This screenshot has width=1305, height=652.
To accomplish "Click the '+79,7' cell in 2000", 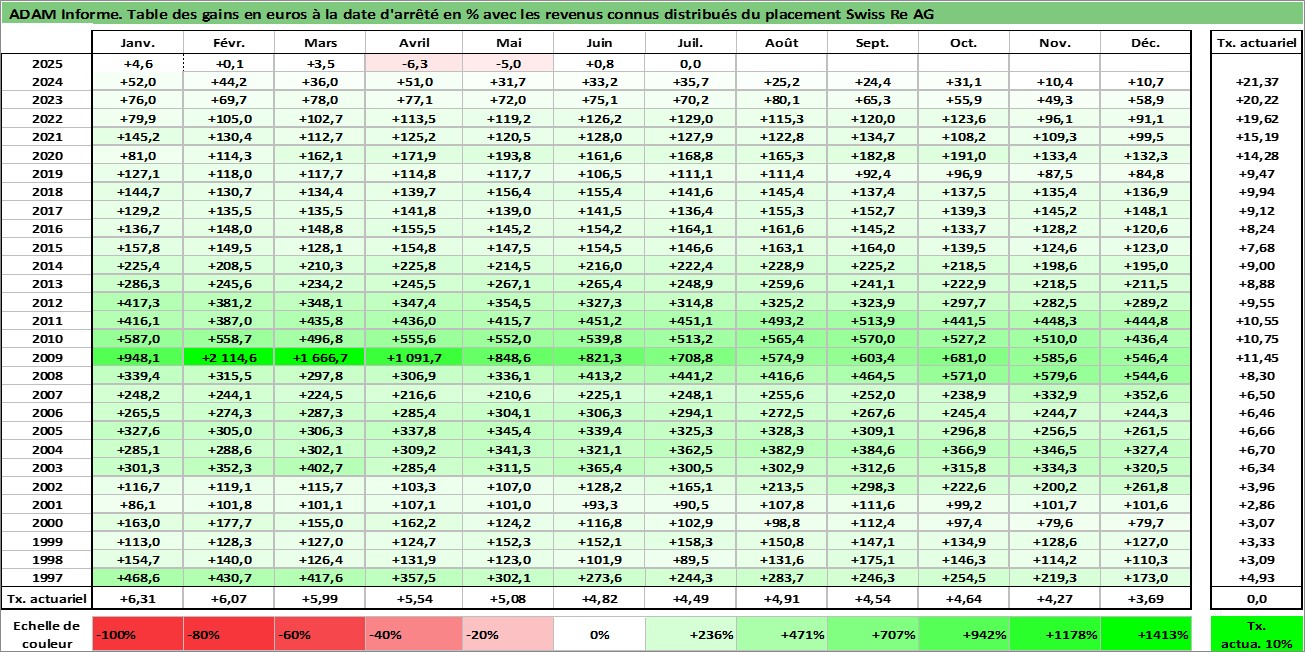I will [x=1146, y=522].
